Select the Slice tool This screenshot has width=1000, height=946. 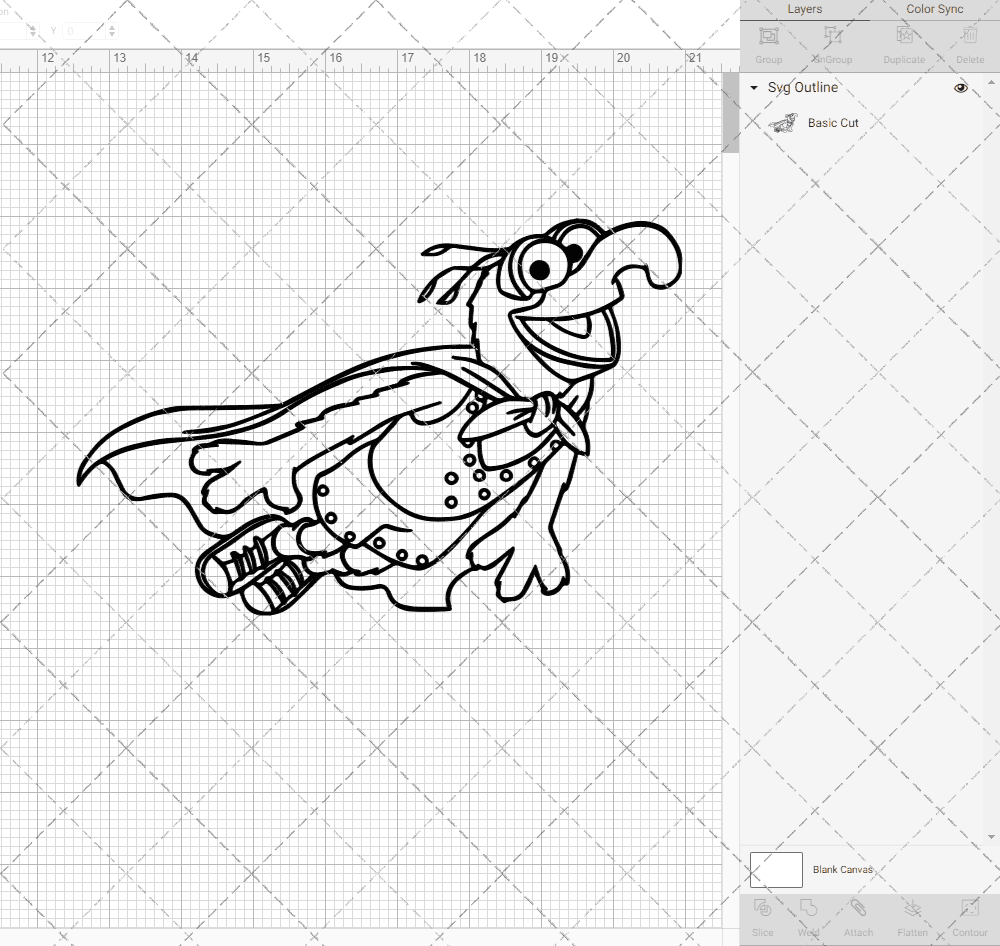click(x=762, y=908)
